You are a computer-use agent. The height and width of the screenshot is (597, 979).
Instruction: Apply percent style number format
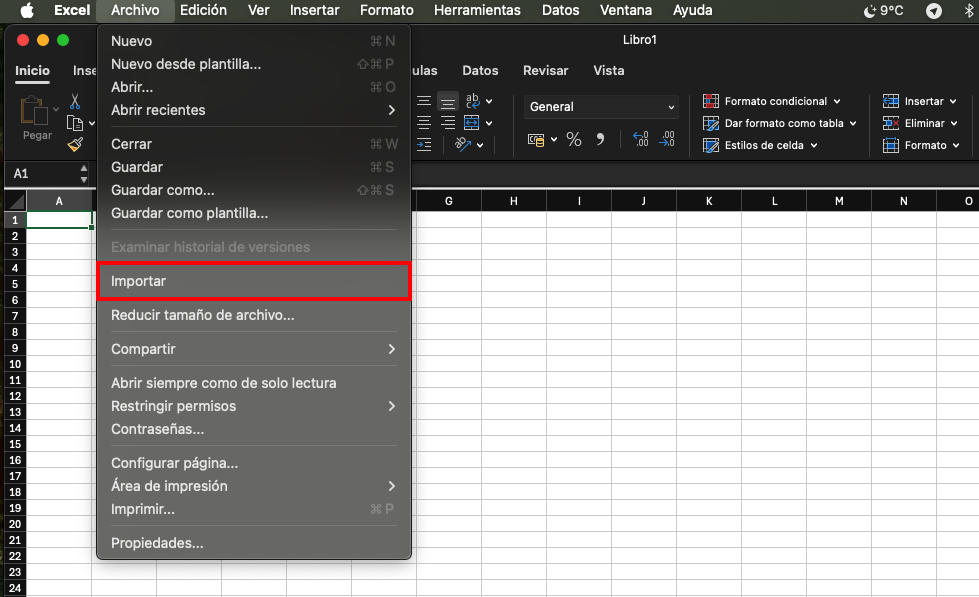(574, 140)
